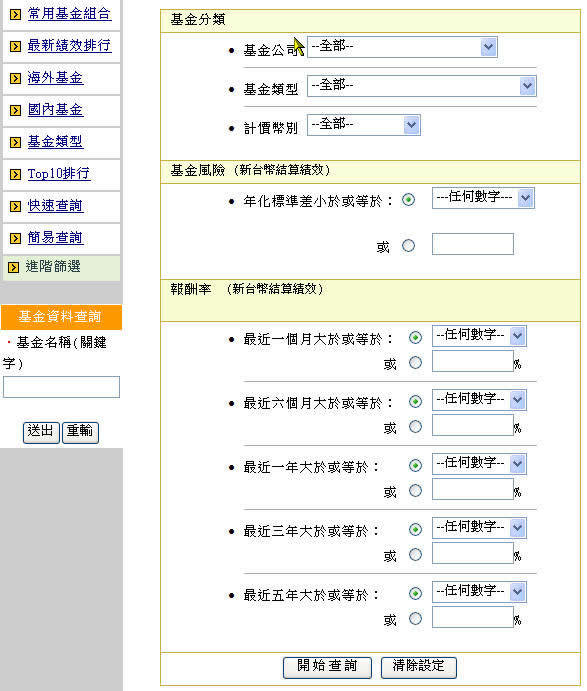
Task: Click custom 最近三年 percent field
Action: tap(472, 553)
